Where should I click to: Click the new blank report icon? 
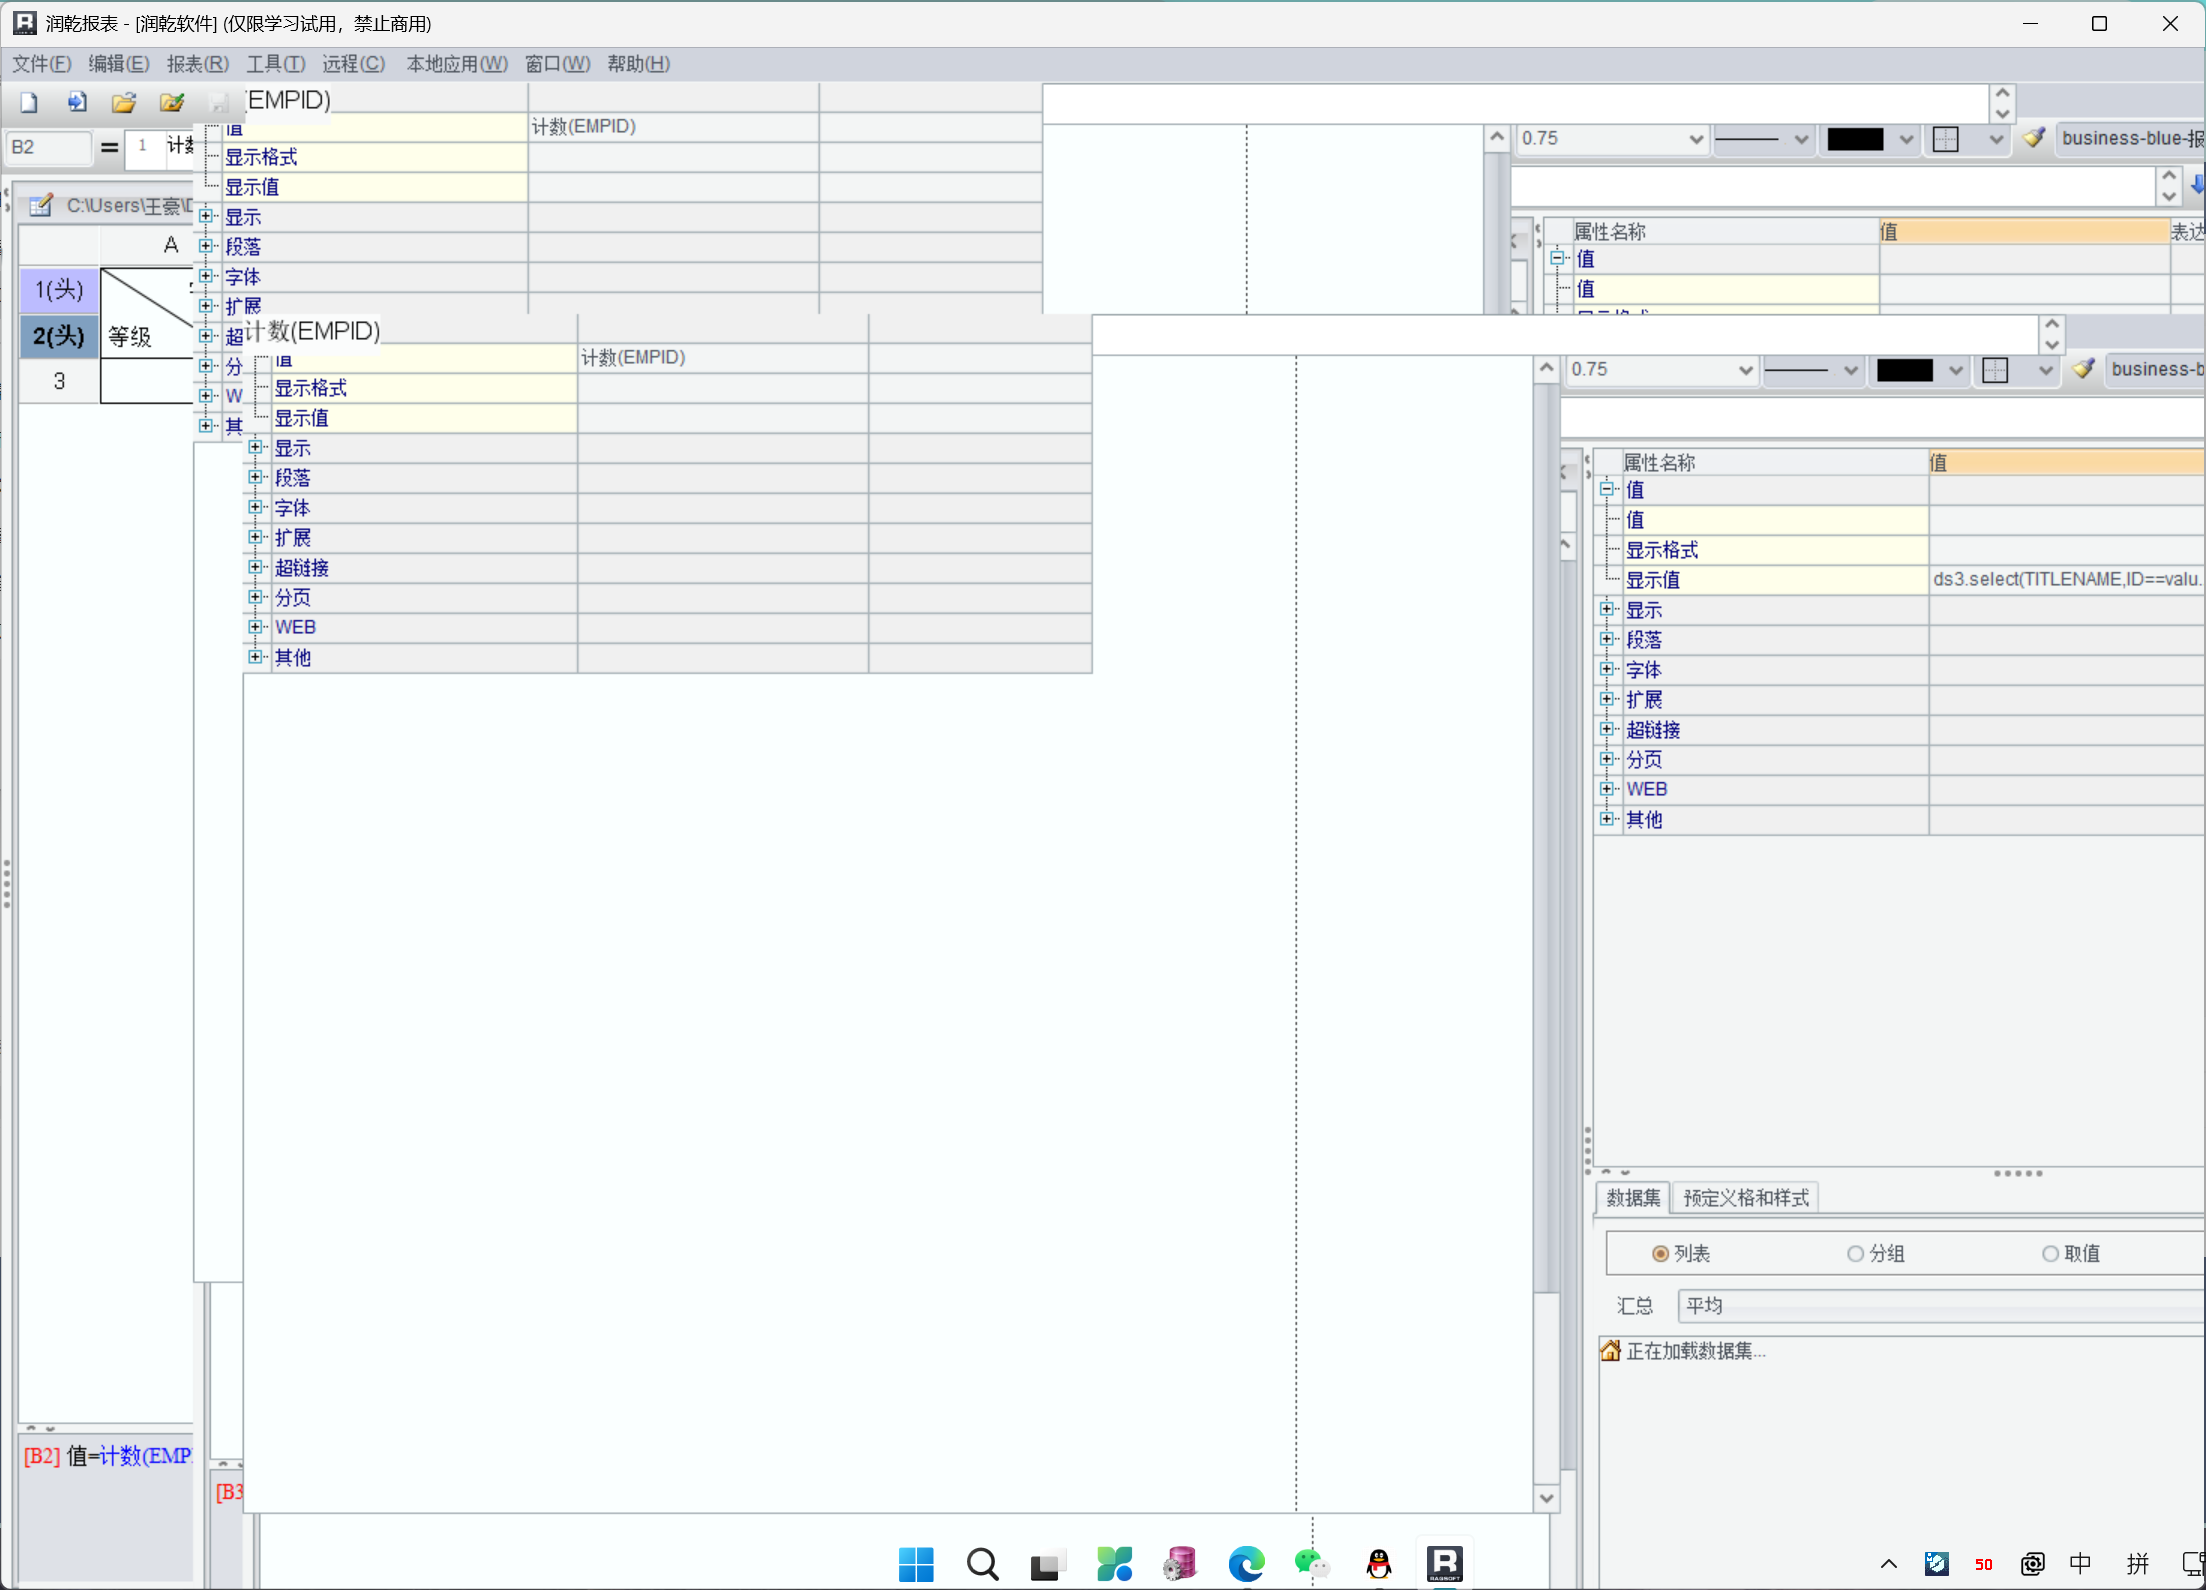[x=29, y=102]
